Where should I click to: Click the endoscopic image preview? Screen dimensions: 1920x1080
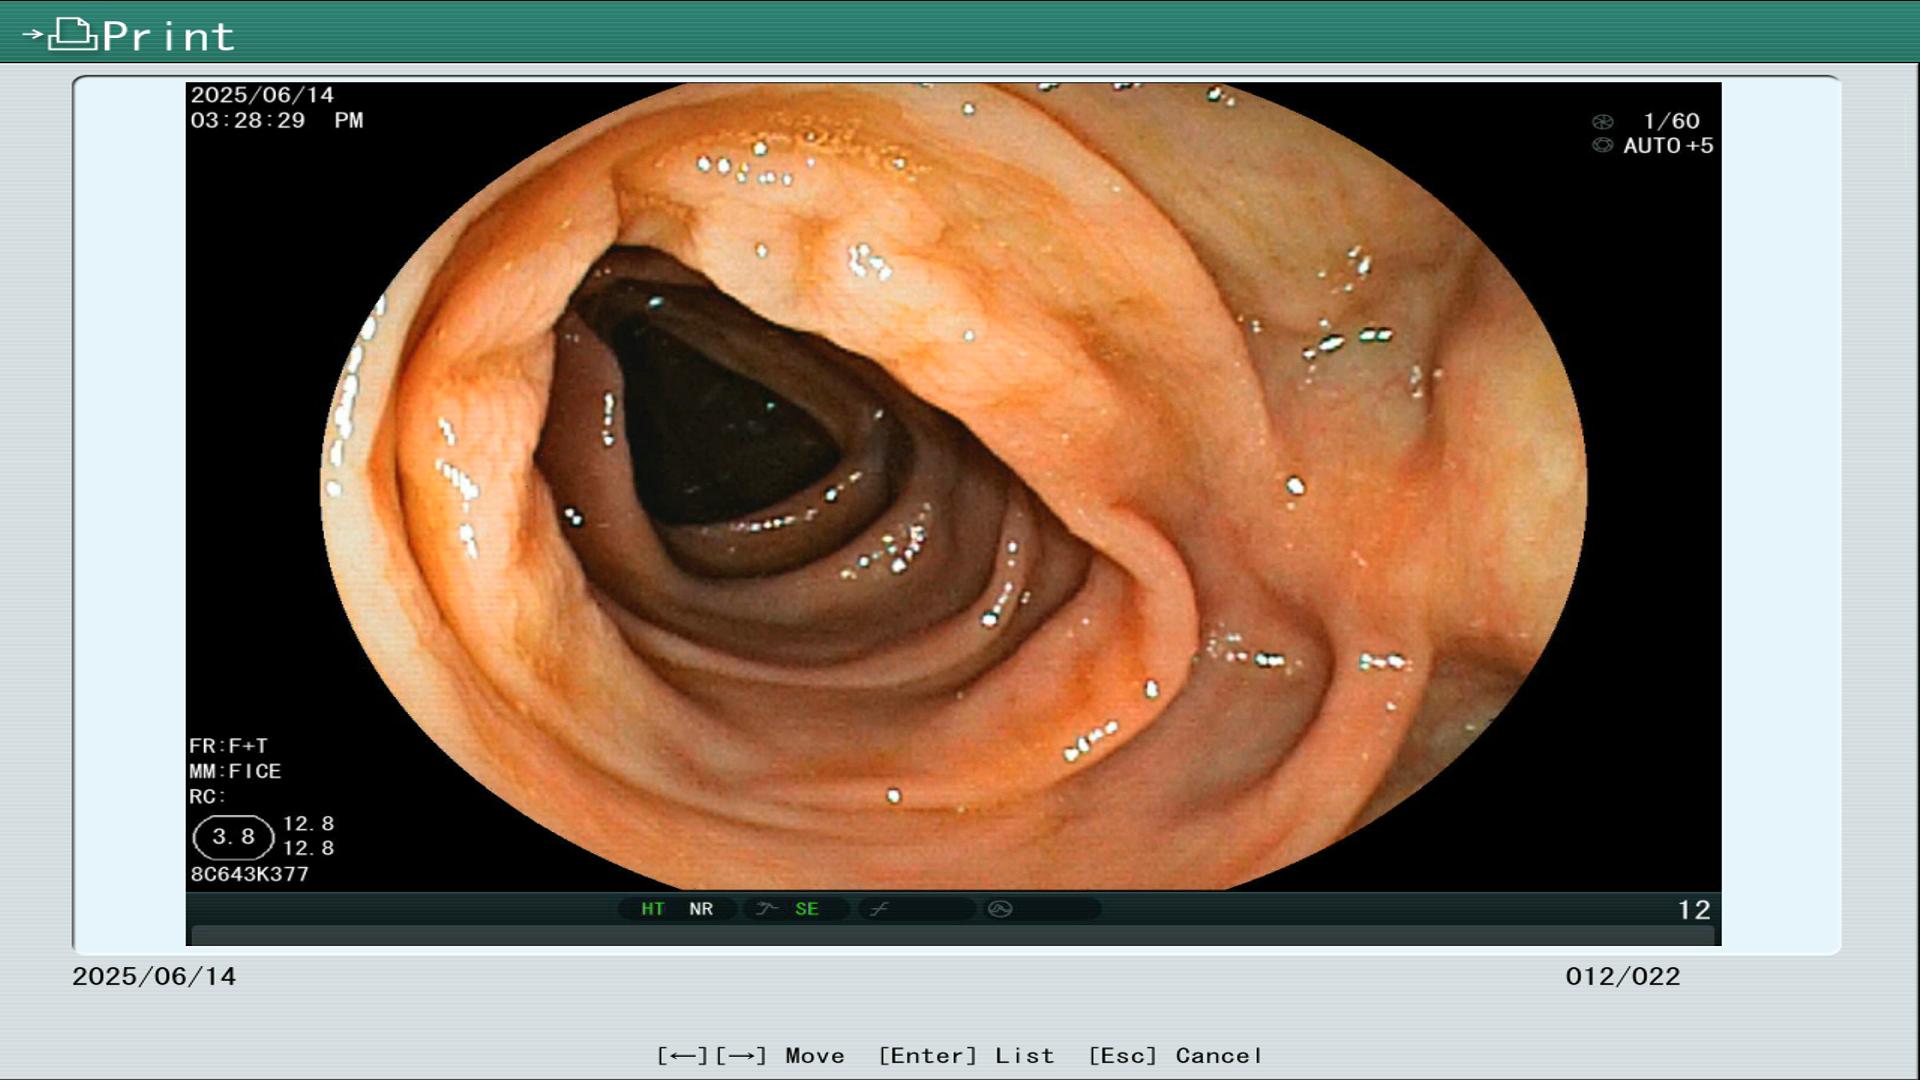tap(953, 487)
